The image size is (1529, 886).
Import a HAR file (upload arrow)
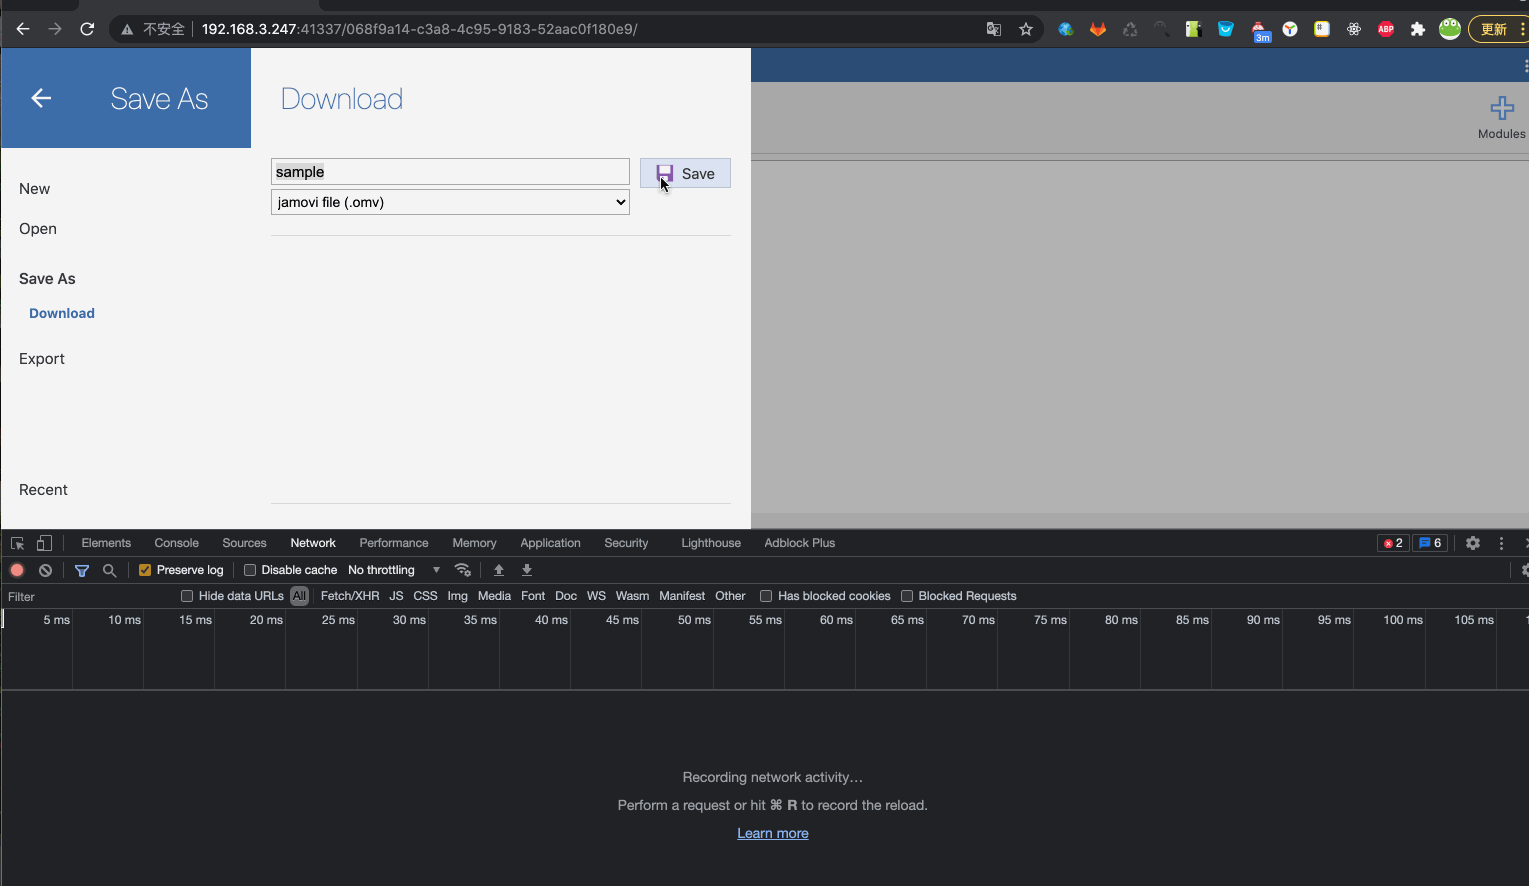click(x=498, y=570)
